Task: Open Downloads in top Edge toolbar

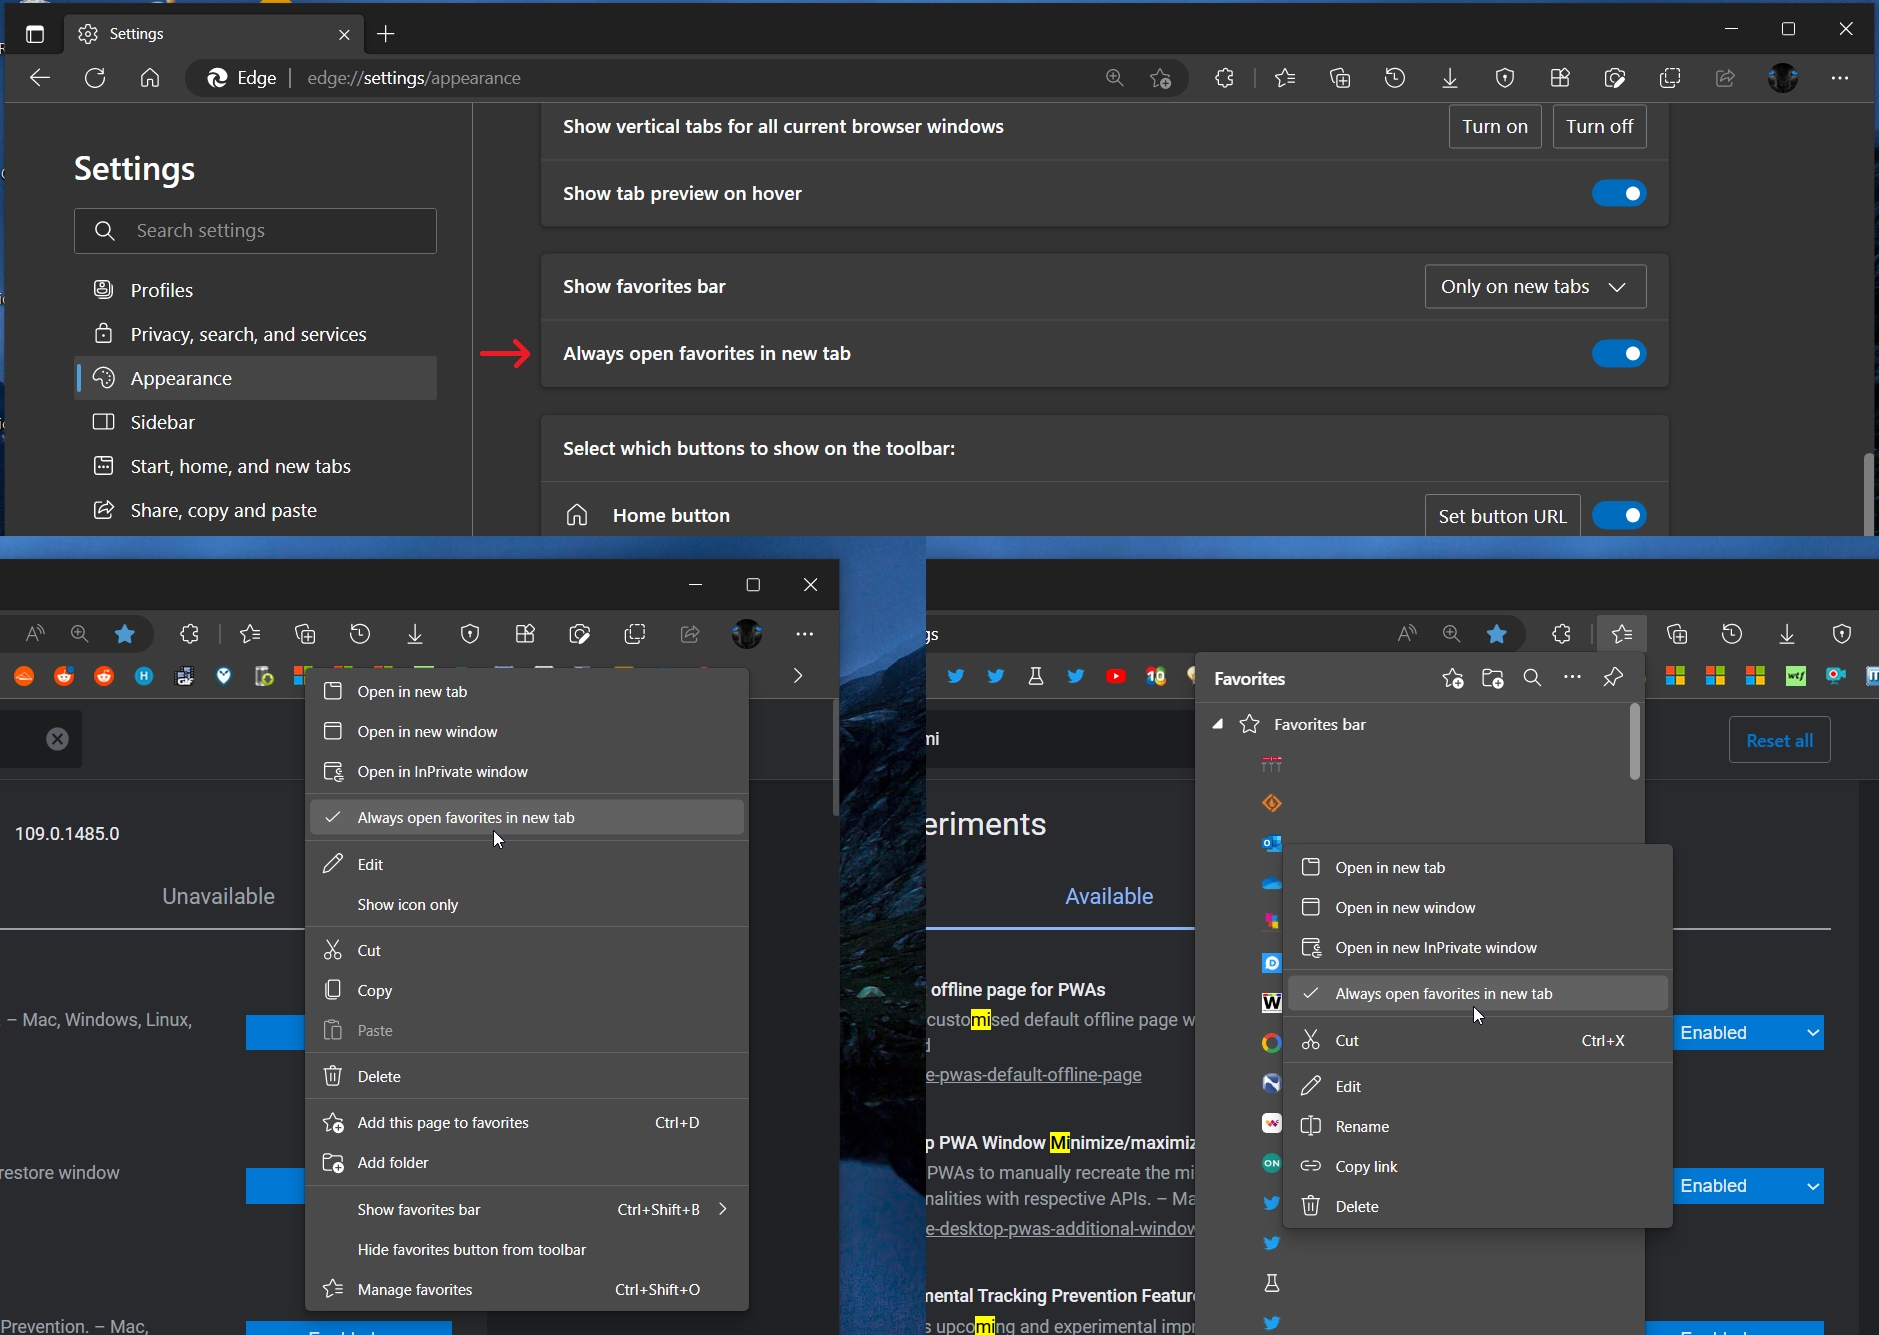Action: (x=1450, y=78)
